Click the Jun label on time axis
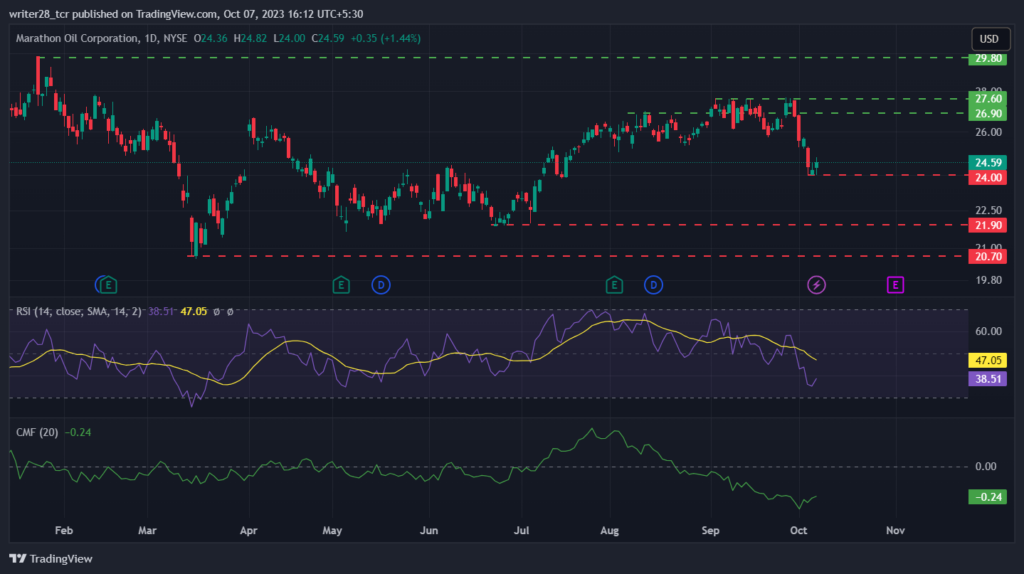Viewport: 1024px width, 574px height. coord(428,530)
